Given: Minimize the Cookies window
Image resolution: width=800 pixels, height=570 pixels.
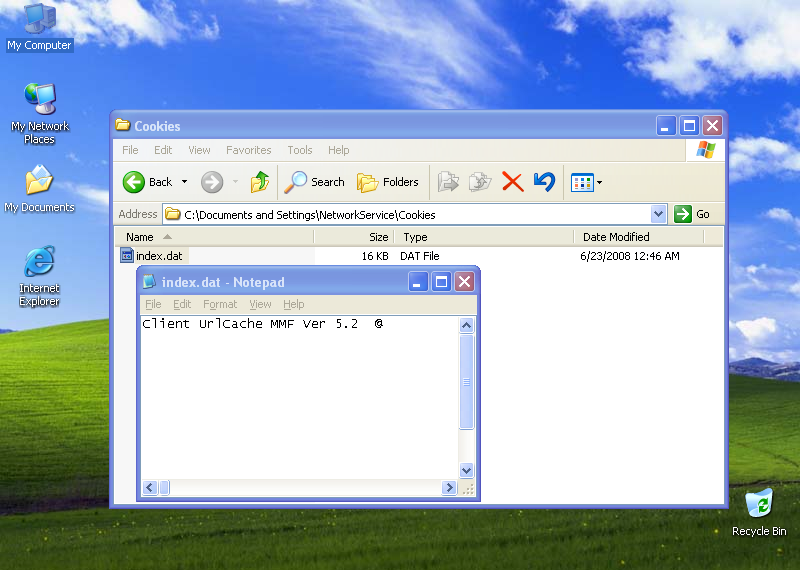Looking at the screenshot, I should point(666,126).
